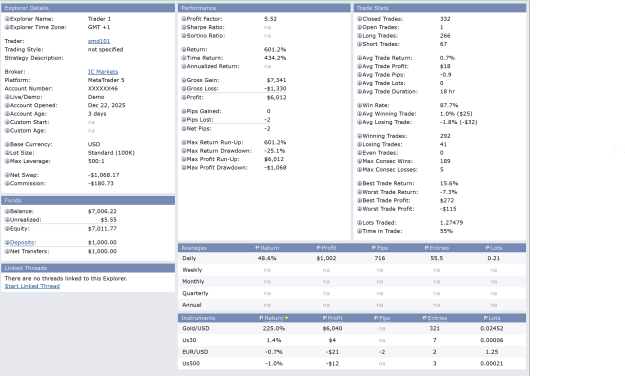The height and width of the screenshot is (376, 625).
Task: Click the info icon beside Sortino Ratio
Action: pyautogui.click(x=184, y=35)
